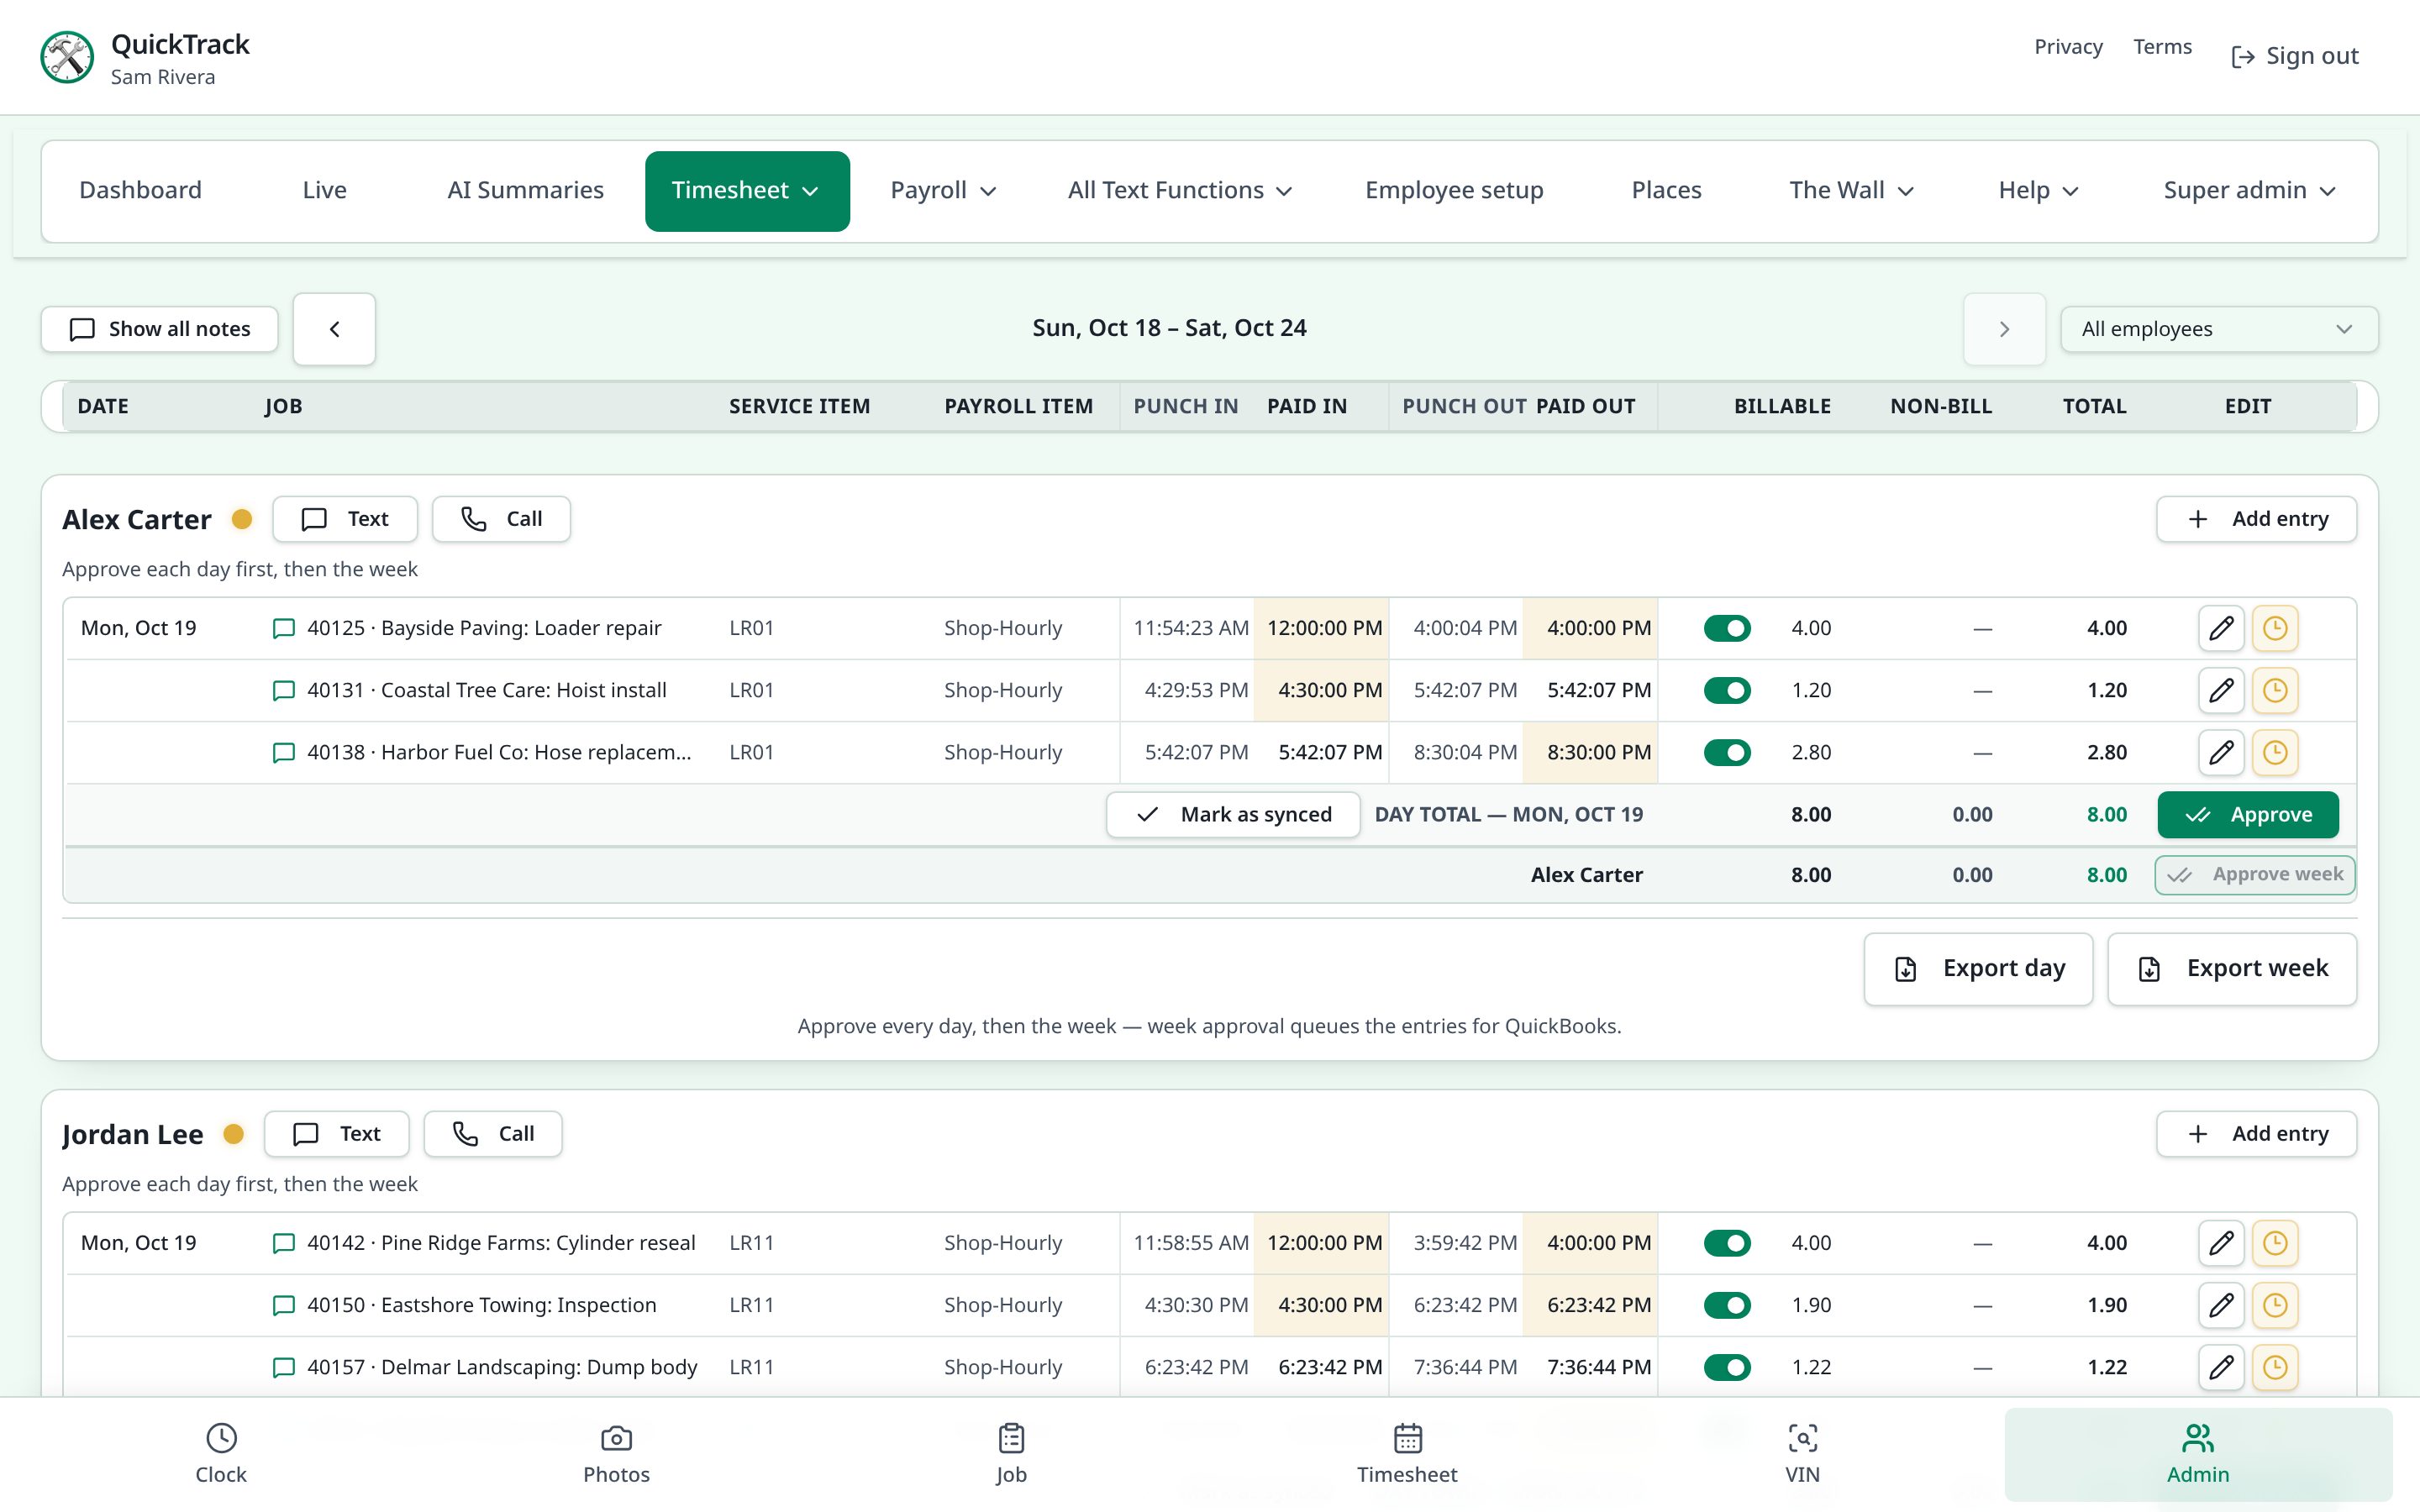The width and height of the screenshot is (2420, 1512).
Task: Open note icon for job 40138
Action: pyautogui.click(x=284, y=752)
